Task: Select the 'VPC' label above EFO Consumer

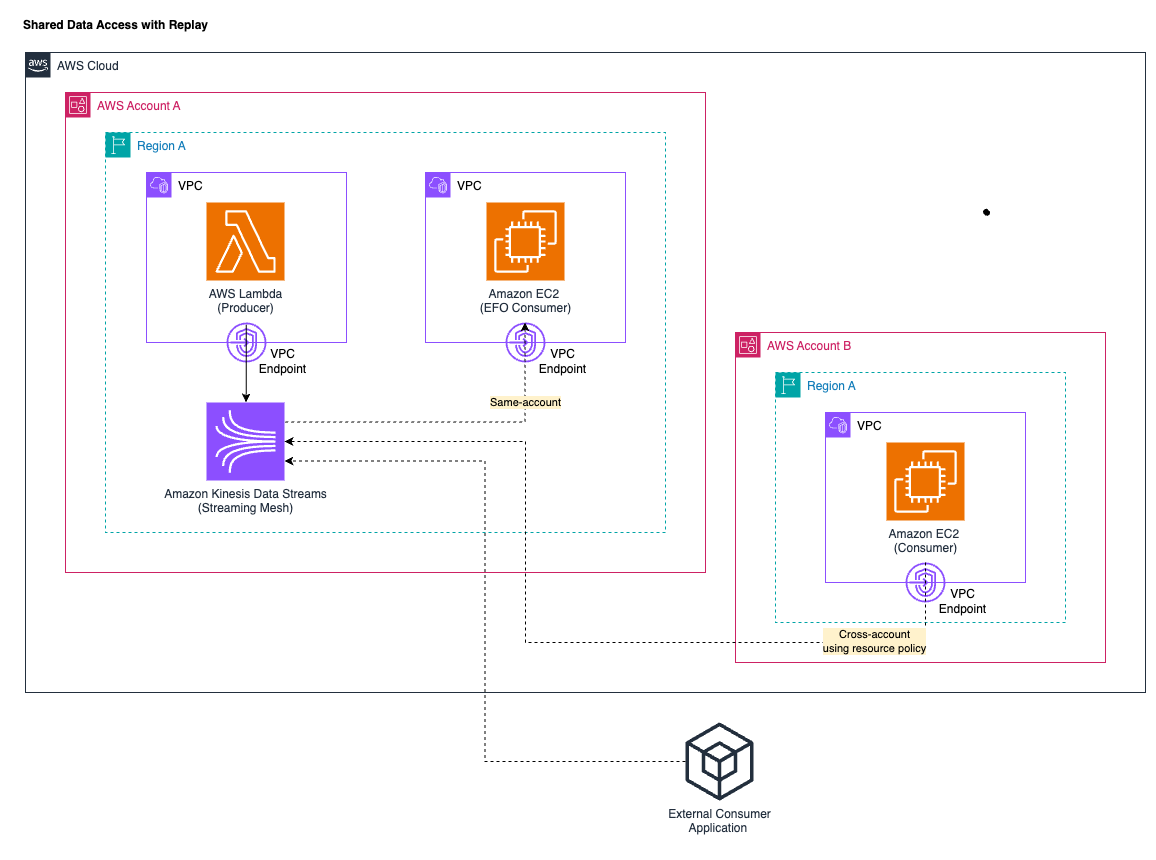Action: point(469,186)
